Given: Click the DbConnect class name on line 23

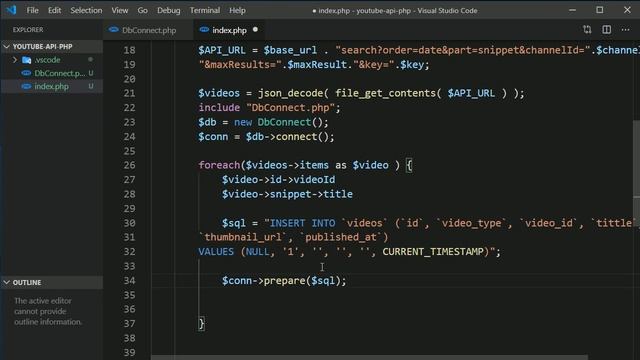Looking at the screenshot, I should point(284,122).
